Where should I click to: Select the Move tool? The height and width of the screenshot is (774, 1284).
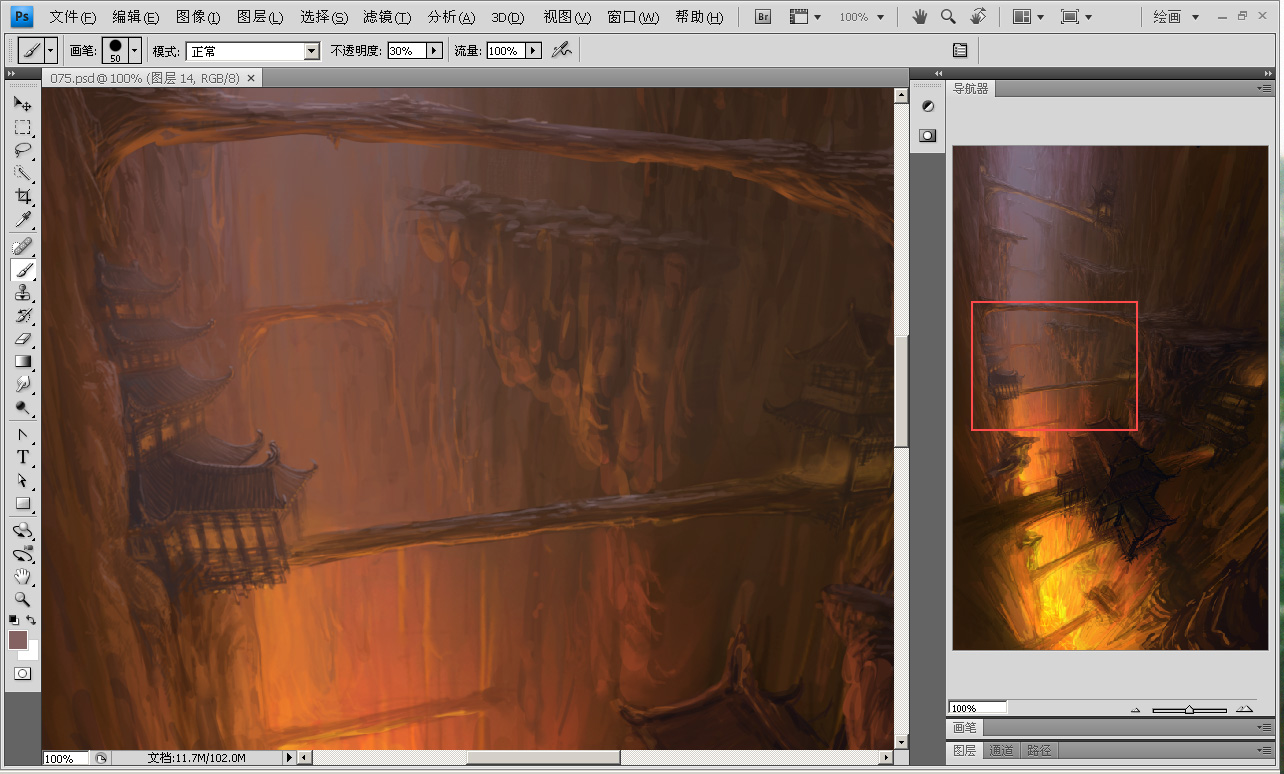pos(22,104)
